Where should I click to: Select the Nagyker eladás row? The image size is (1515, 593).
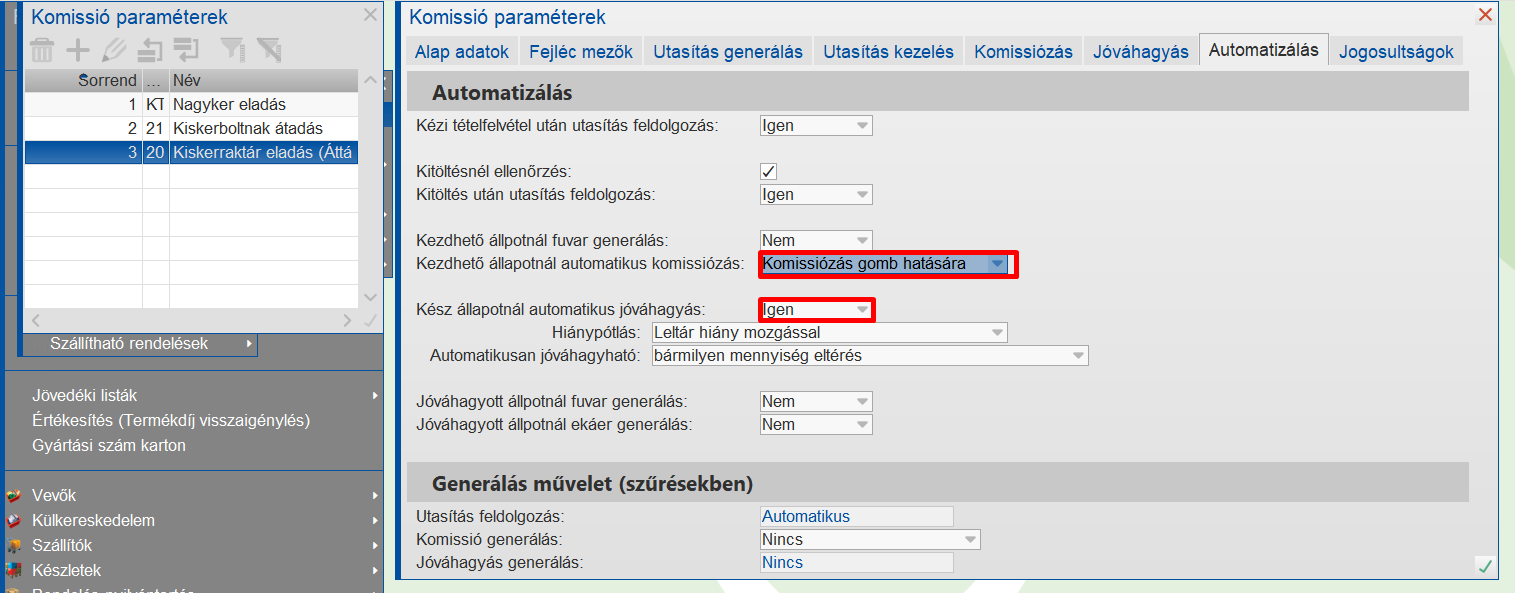190,104
